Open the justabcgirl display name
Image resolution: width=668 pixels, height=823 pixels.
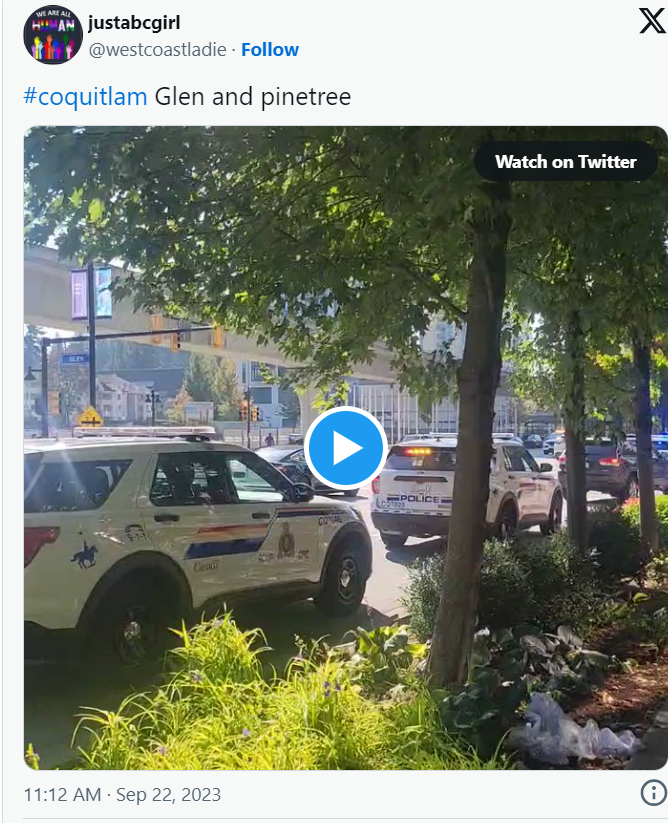[134, 23]
